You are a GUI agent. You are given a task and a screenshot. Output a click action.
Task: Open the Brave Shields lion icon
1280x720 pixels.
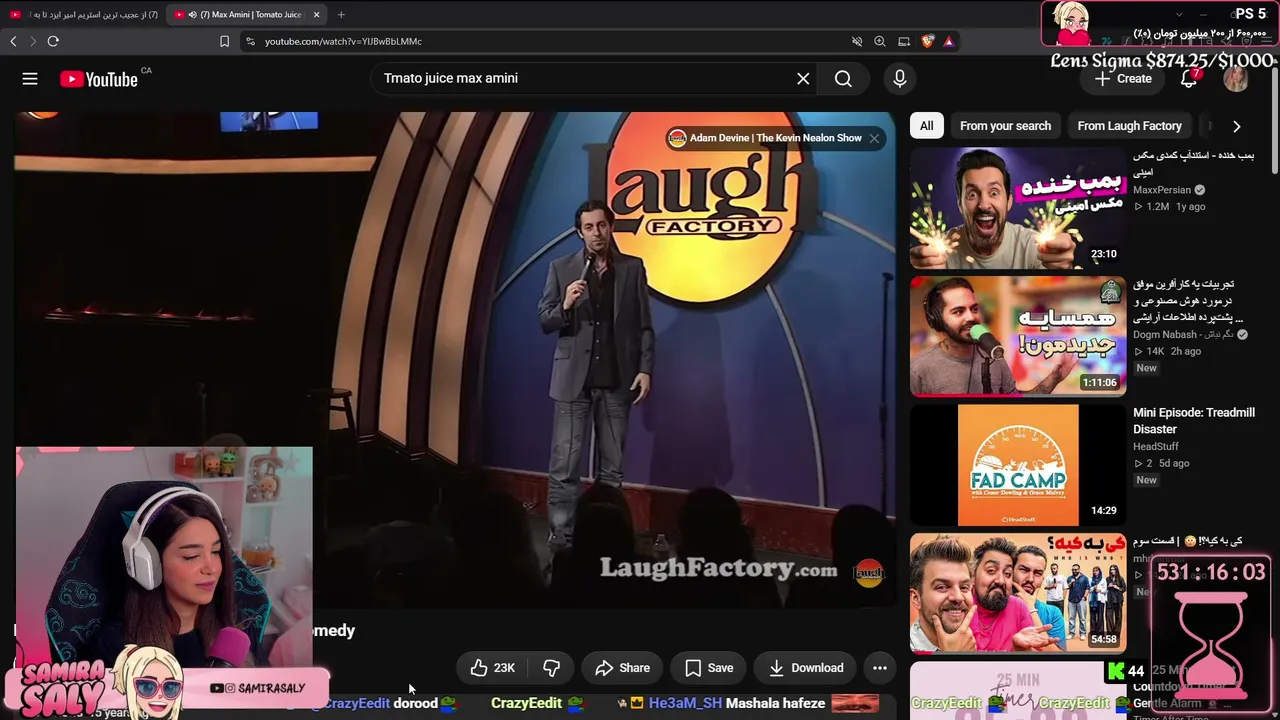[x=928, y=41]
